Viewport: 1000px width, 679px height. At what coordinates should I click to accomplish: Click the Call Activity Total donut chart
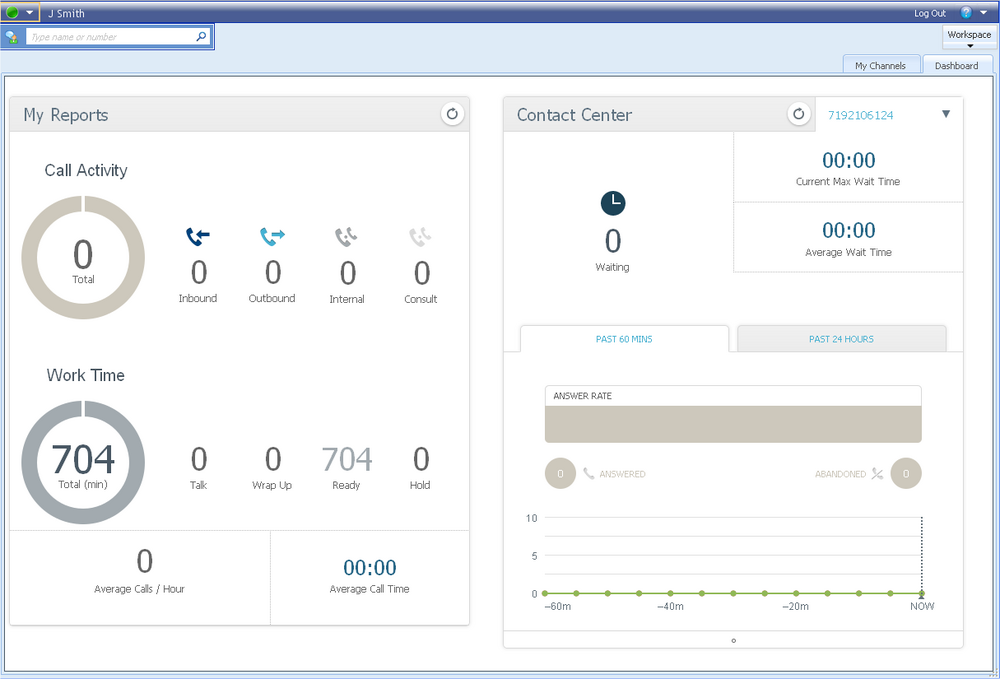tap(83, 258)
